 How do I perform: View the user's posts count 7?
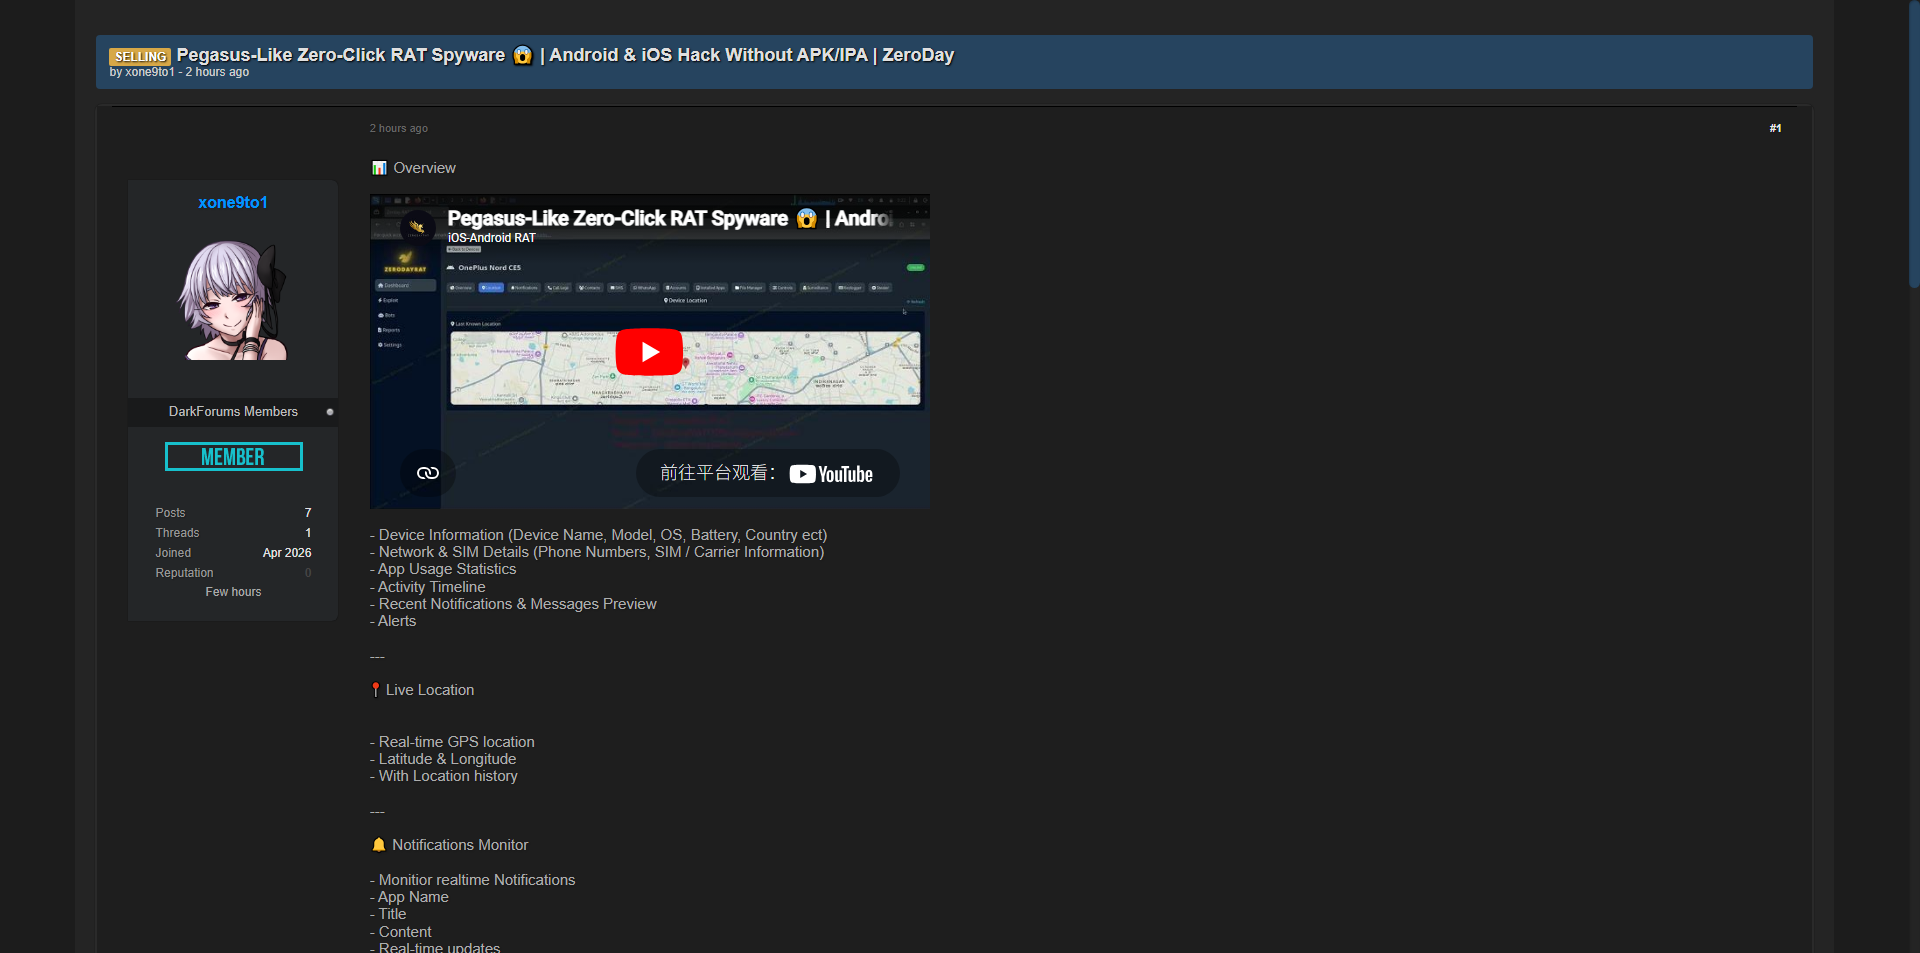(308, 513)
